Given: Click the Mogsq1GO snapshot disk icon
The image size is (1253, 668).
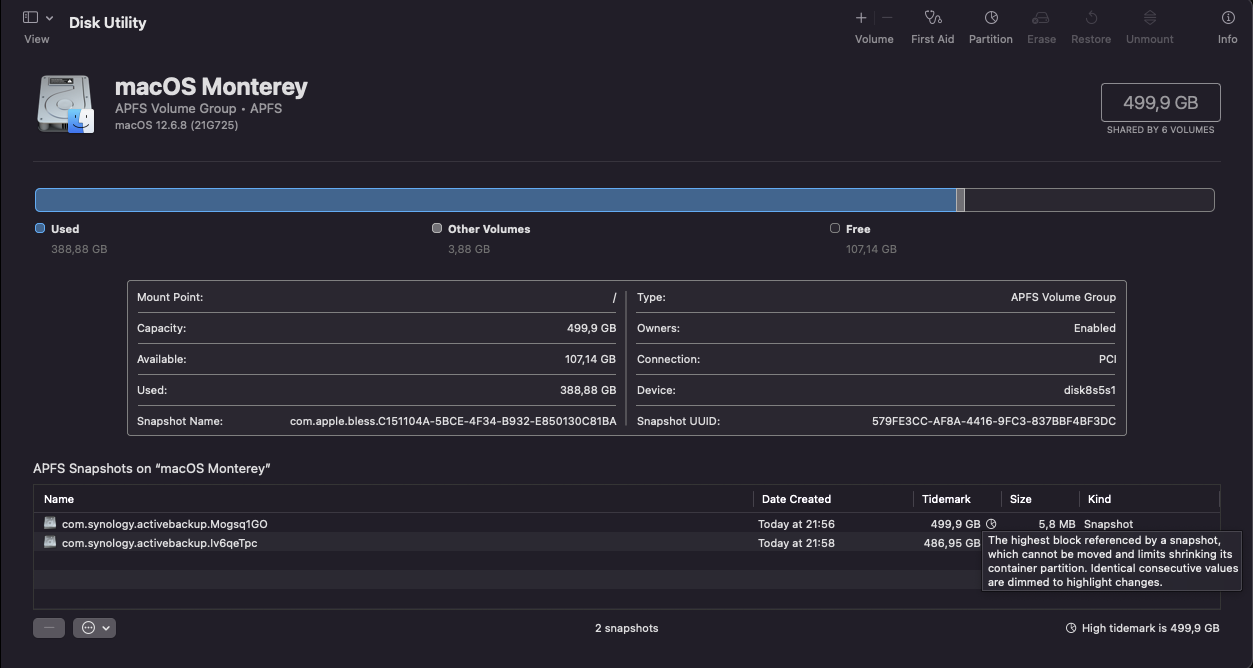Looking at the screenshot, I should coord(50,523).
